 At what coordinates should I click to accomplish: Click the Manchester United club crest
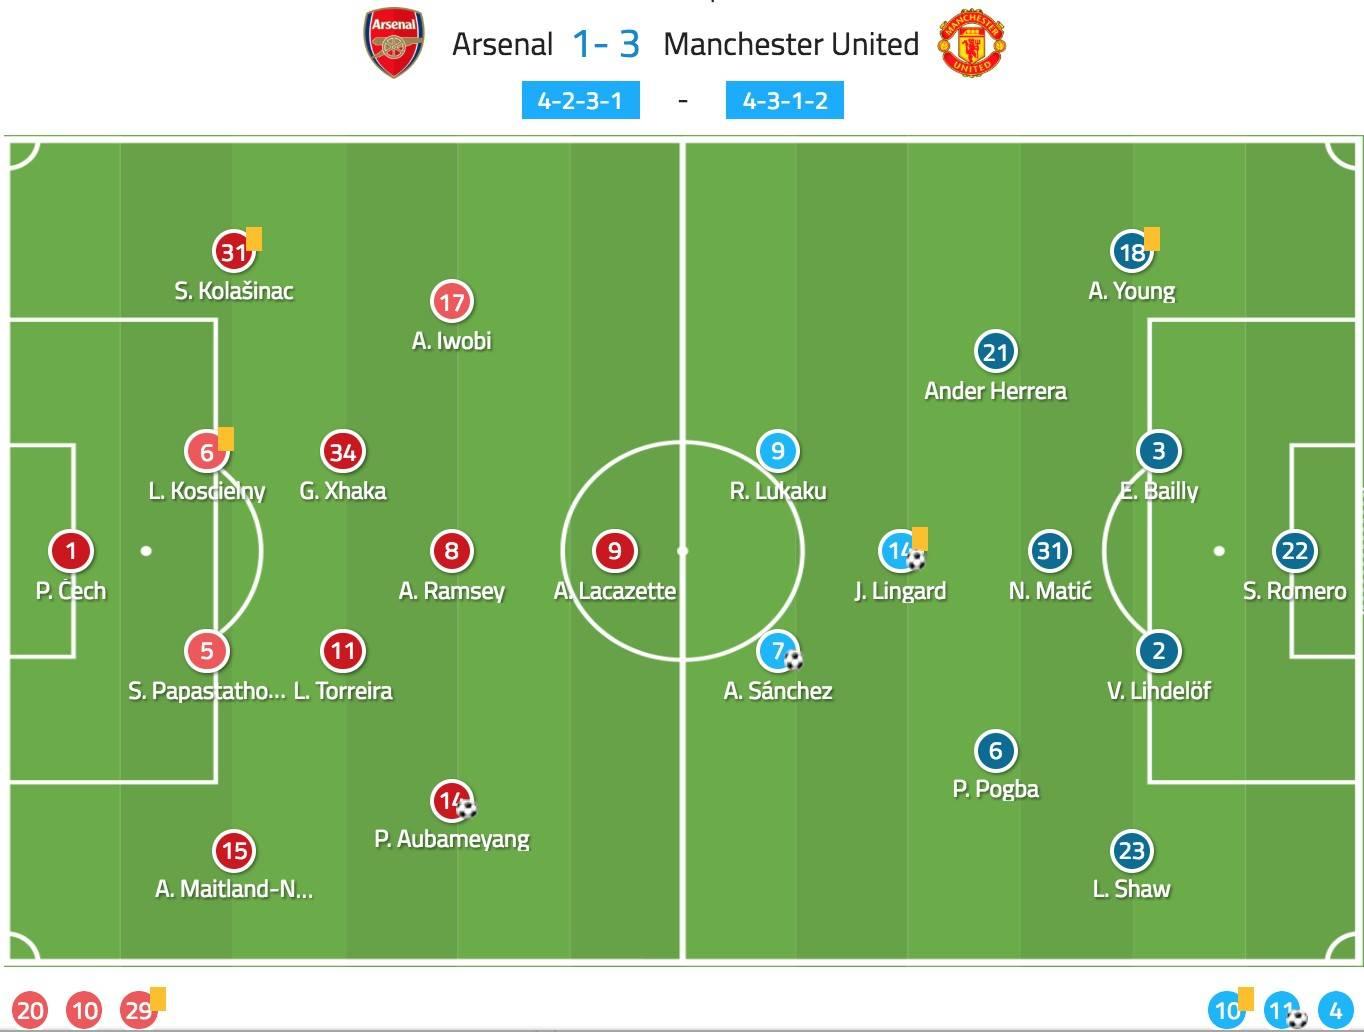pyautogui.click(x=971, y=44)
